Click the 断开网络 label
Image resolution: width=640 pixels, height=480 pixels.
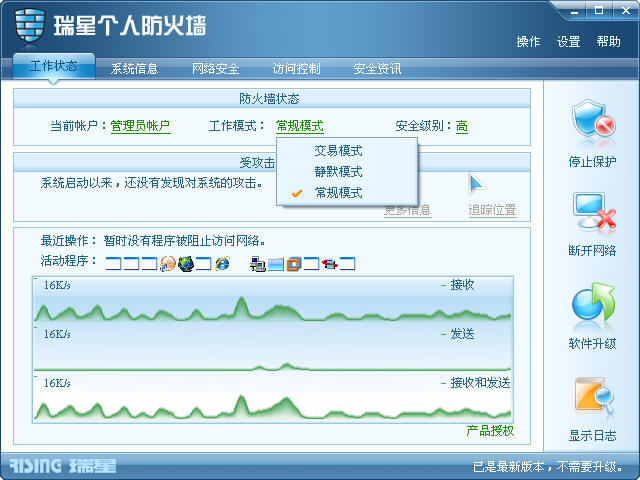593,251
